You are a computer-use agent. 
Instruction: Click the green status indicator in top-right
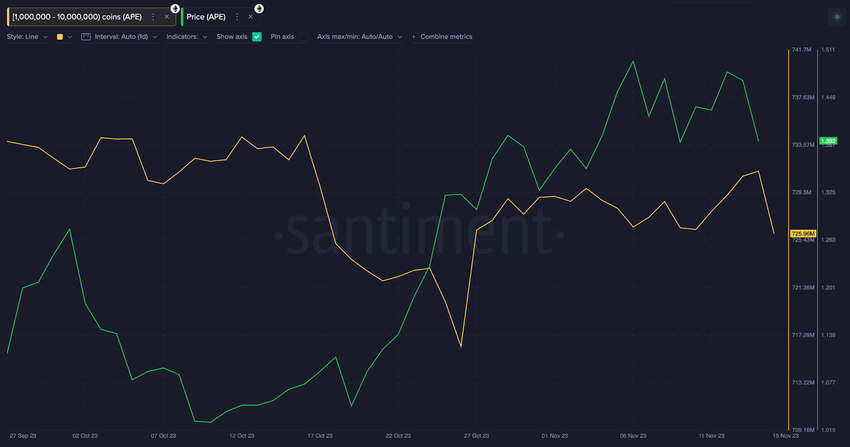coord(837,17)
